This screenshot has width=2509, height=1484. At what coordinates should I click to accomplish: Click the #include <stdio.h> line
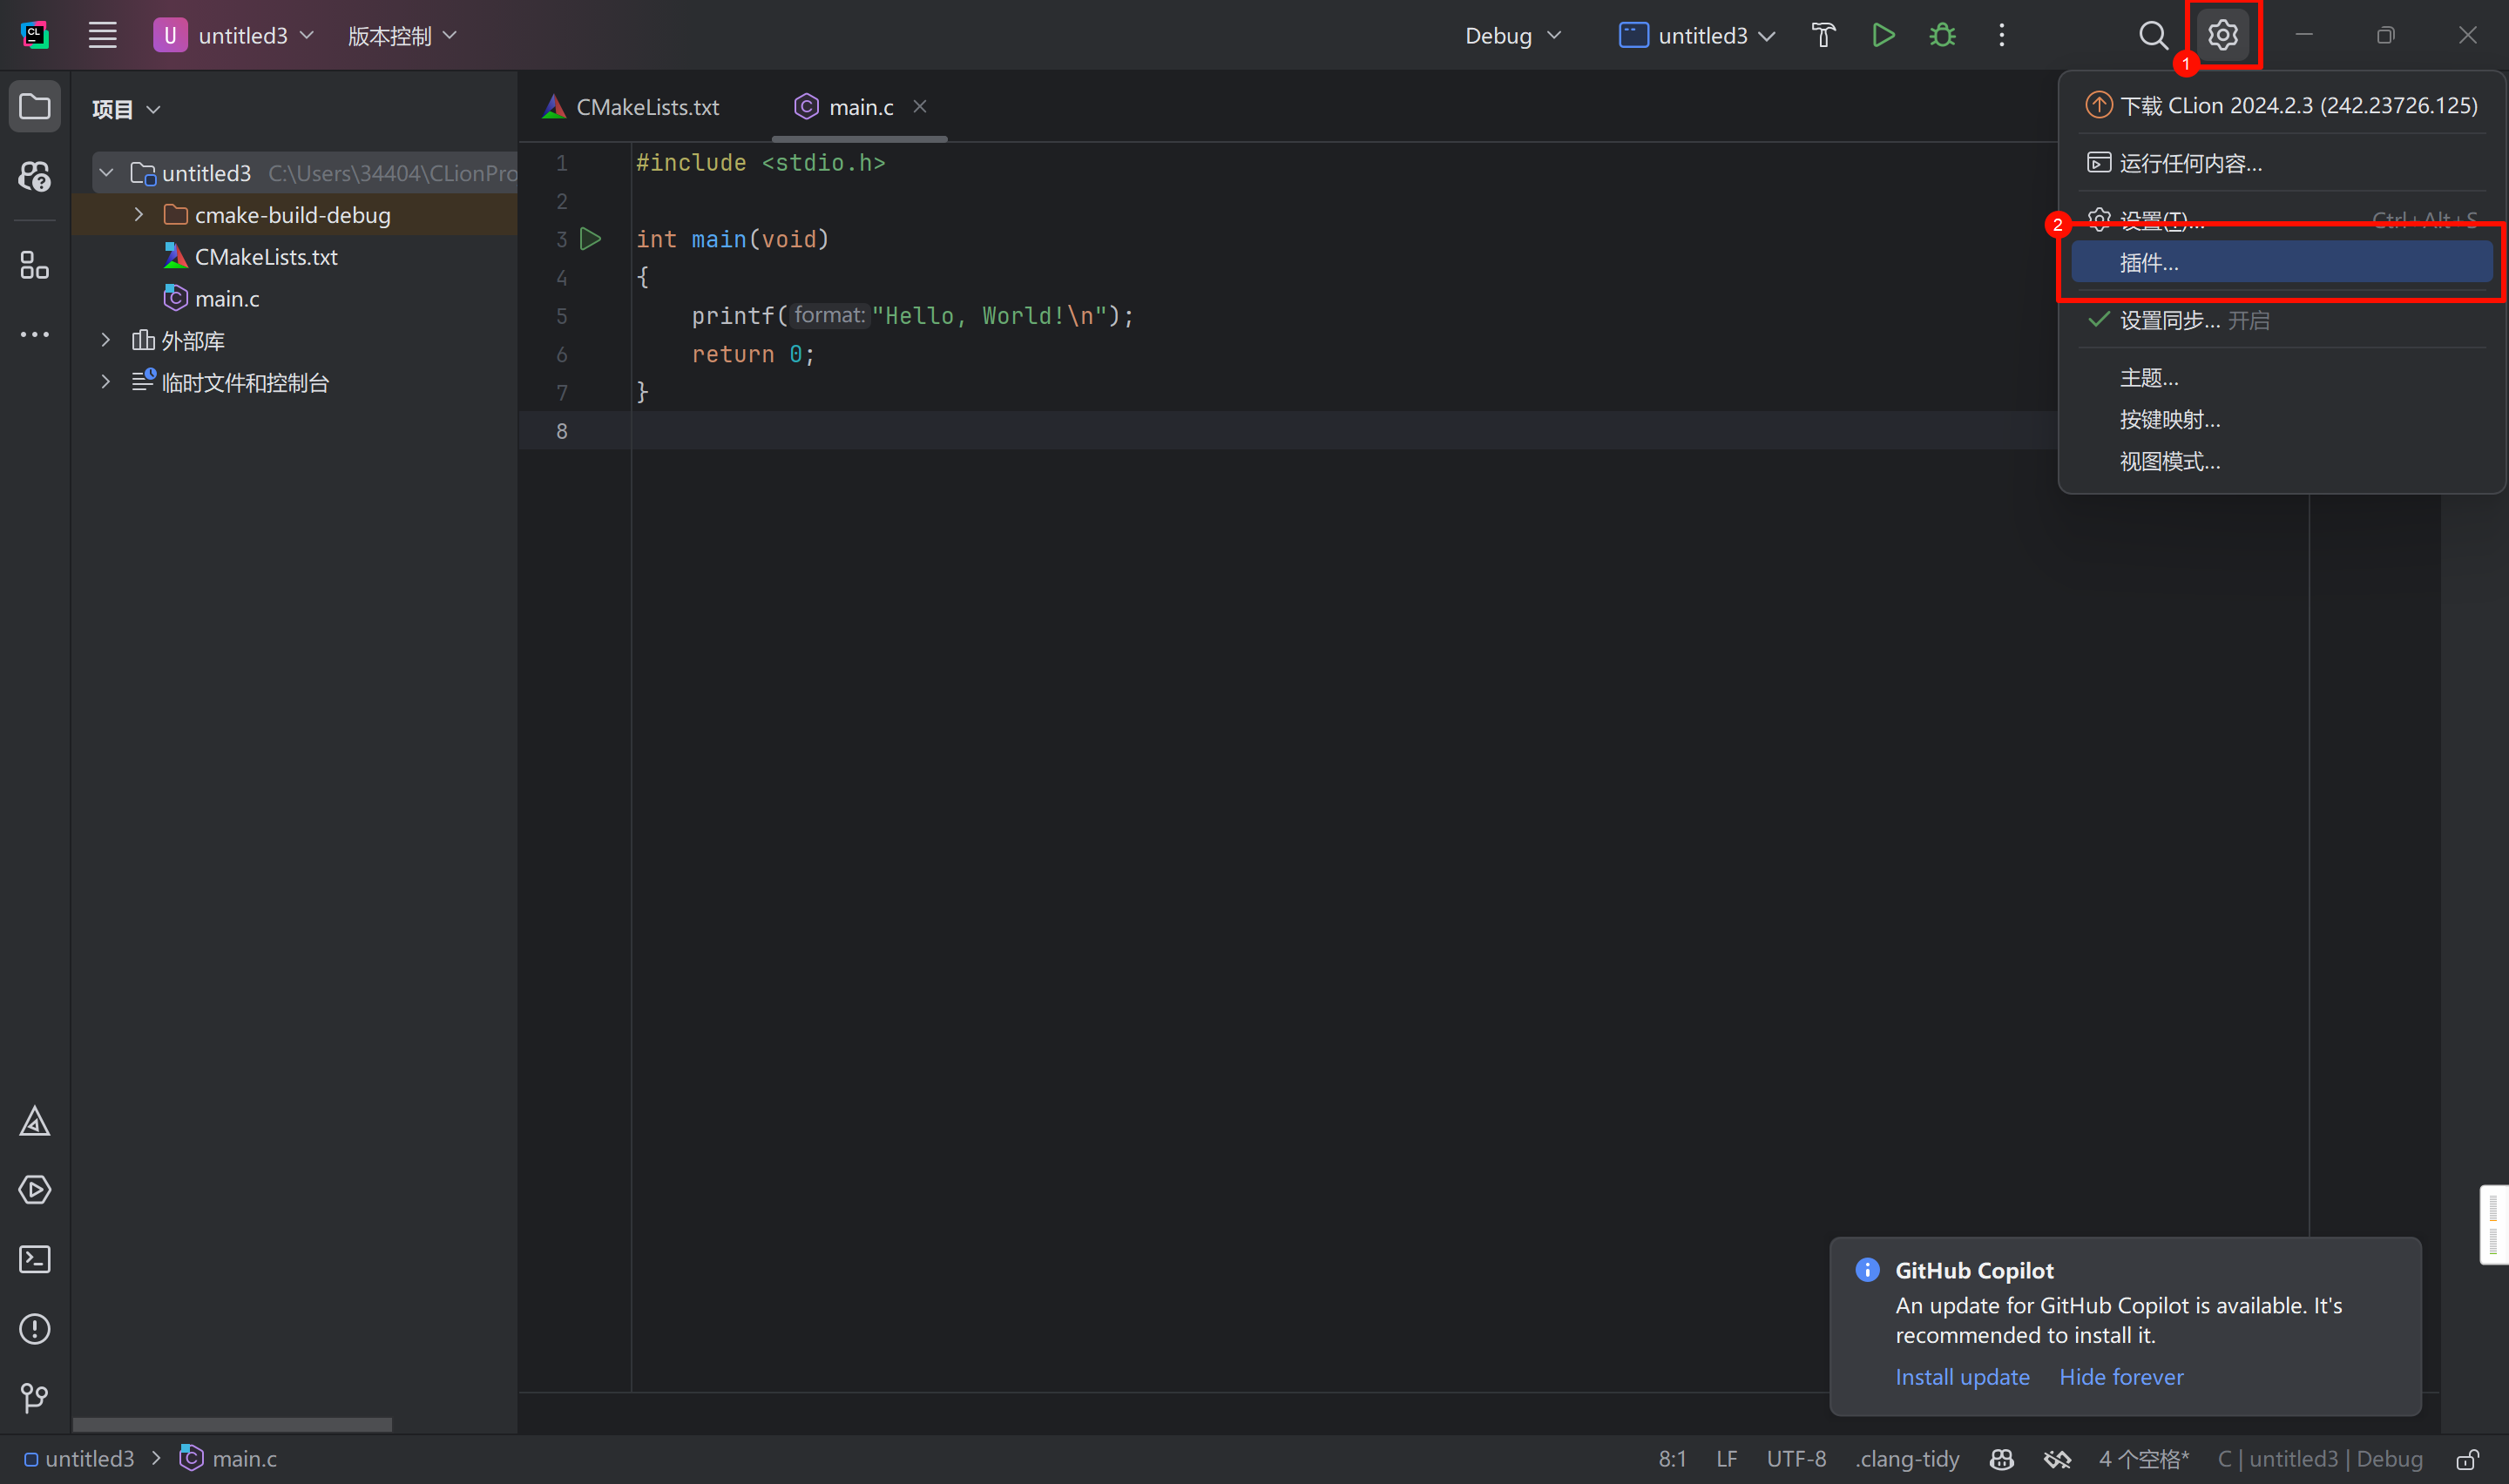tap(761, 162)
